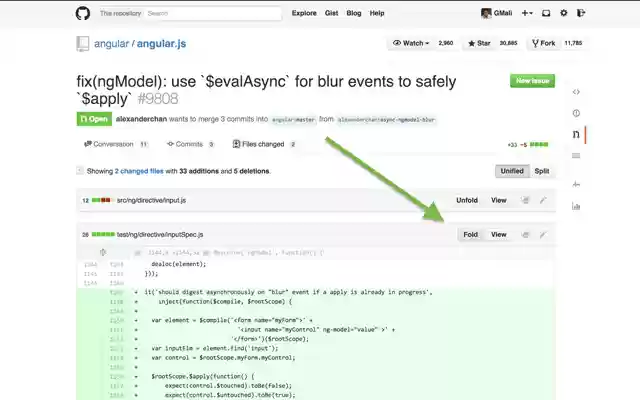Viewport: 640px width, 400px height.
Task: Select the Split diff view
Action: point(542,171)
